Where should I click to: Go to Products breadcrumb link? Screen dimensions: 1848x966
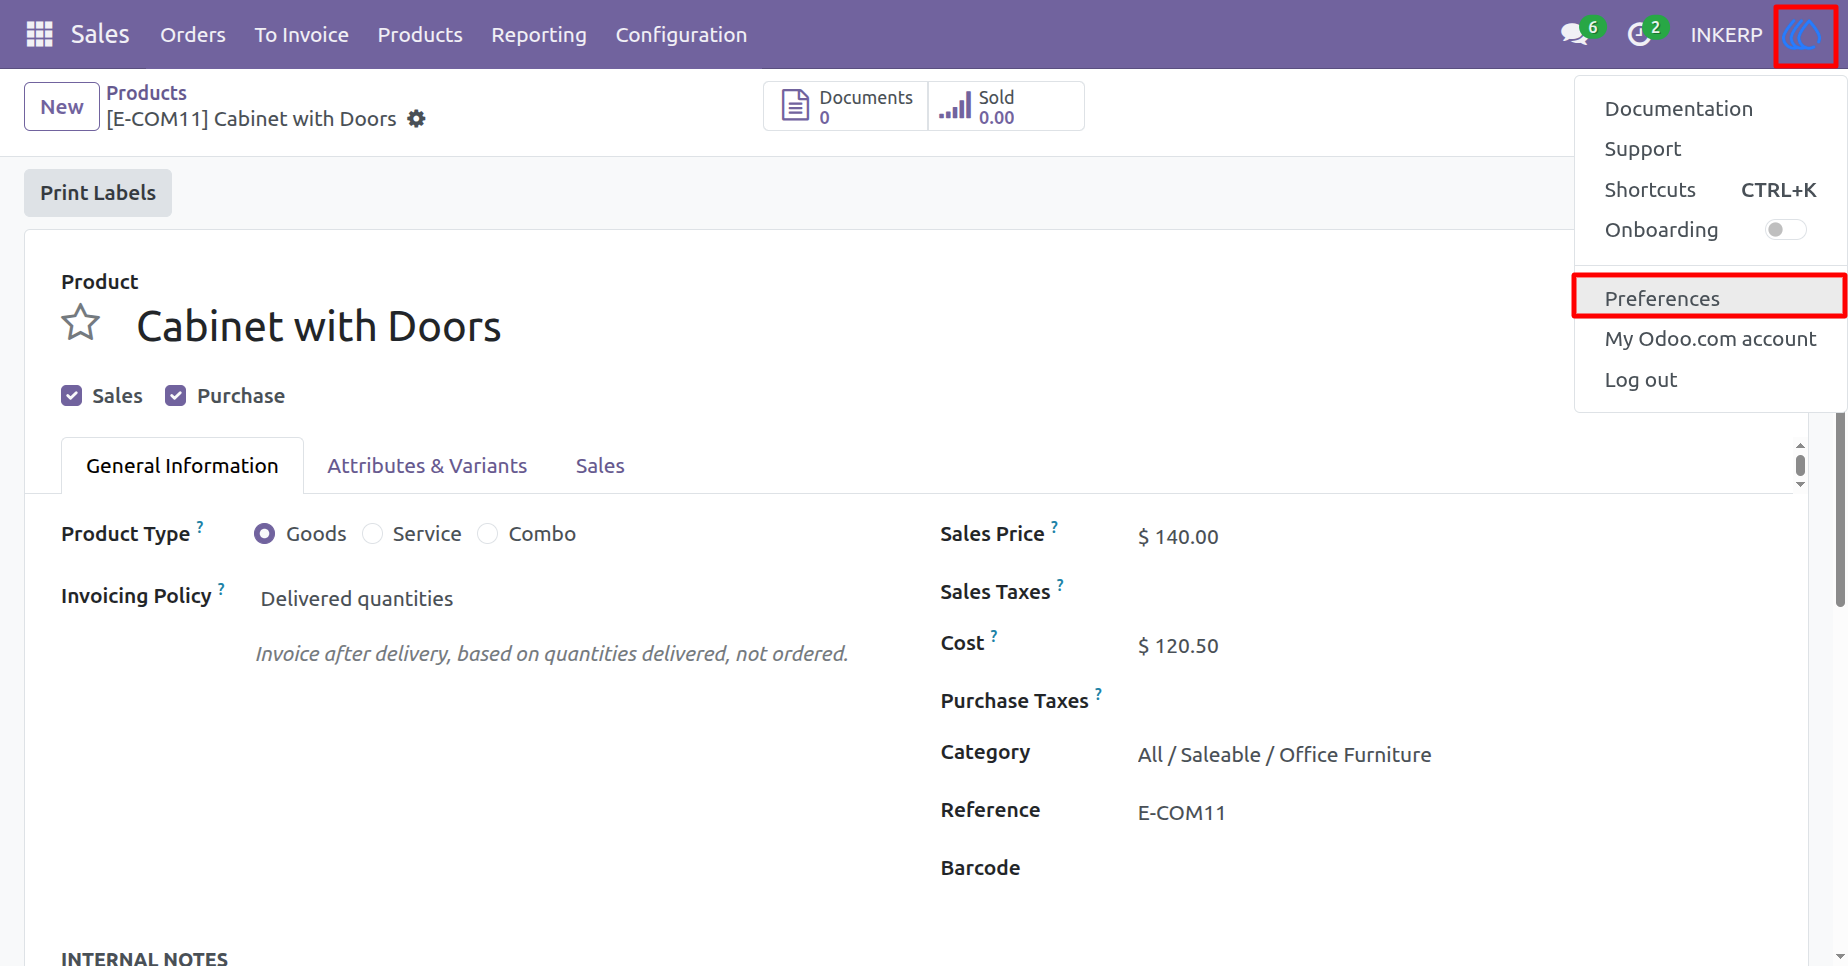point(147,93)
